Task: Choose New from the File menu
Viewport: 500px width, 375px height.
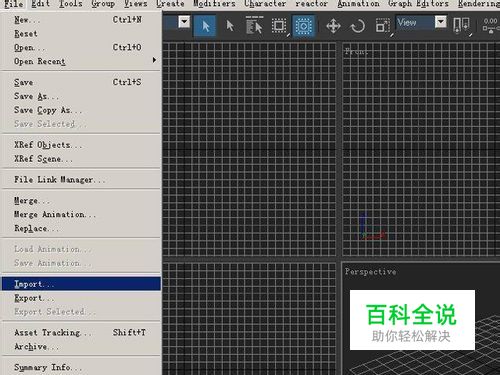Action: click(81, 20)
